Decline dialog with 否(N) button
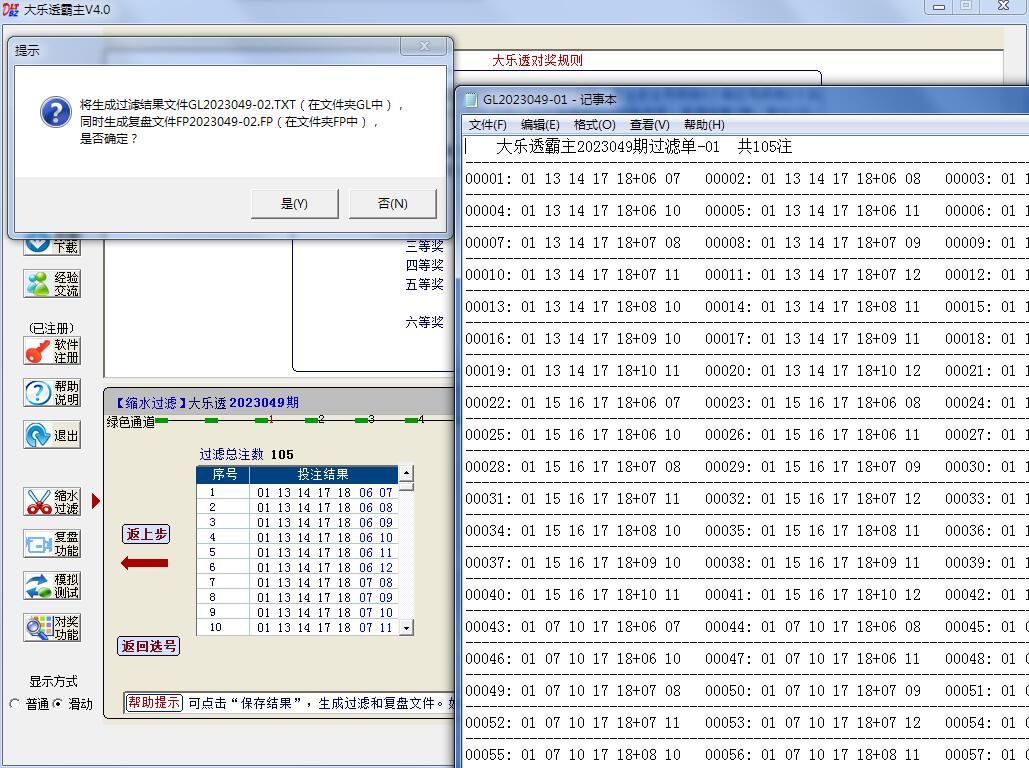1029x768 pixels. pos(392,204)
